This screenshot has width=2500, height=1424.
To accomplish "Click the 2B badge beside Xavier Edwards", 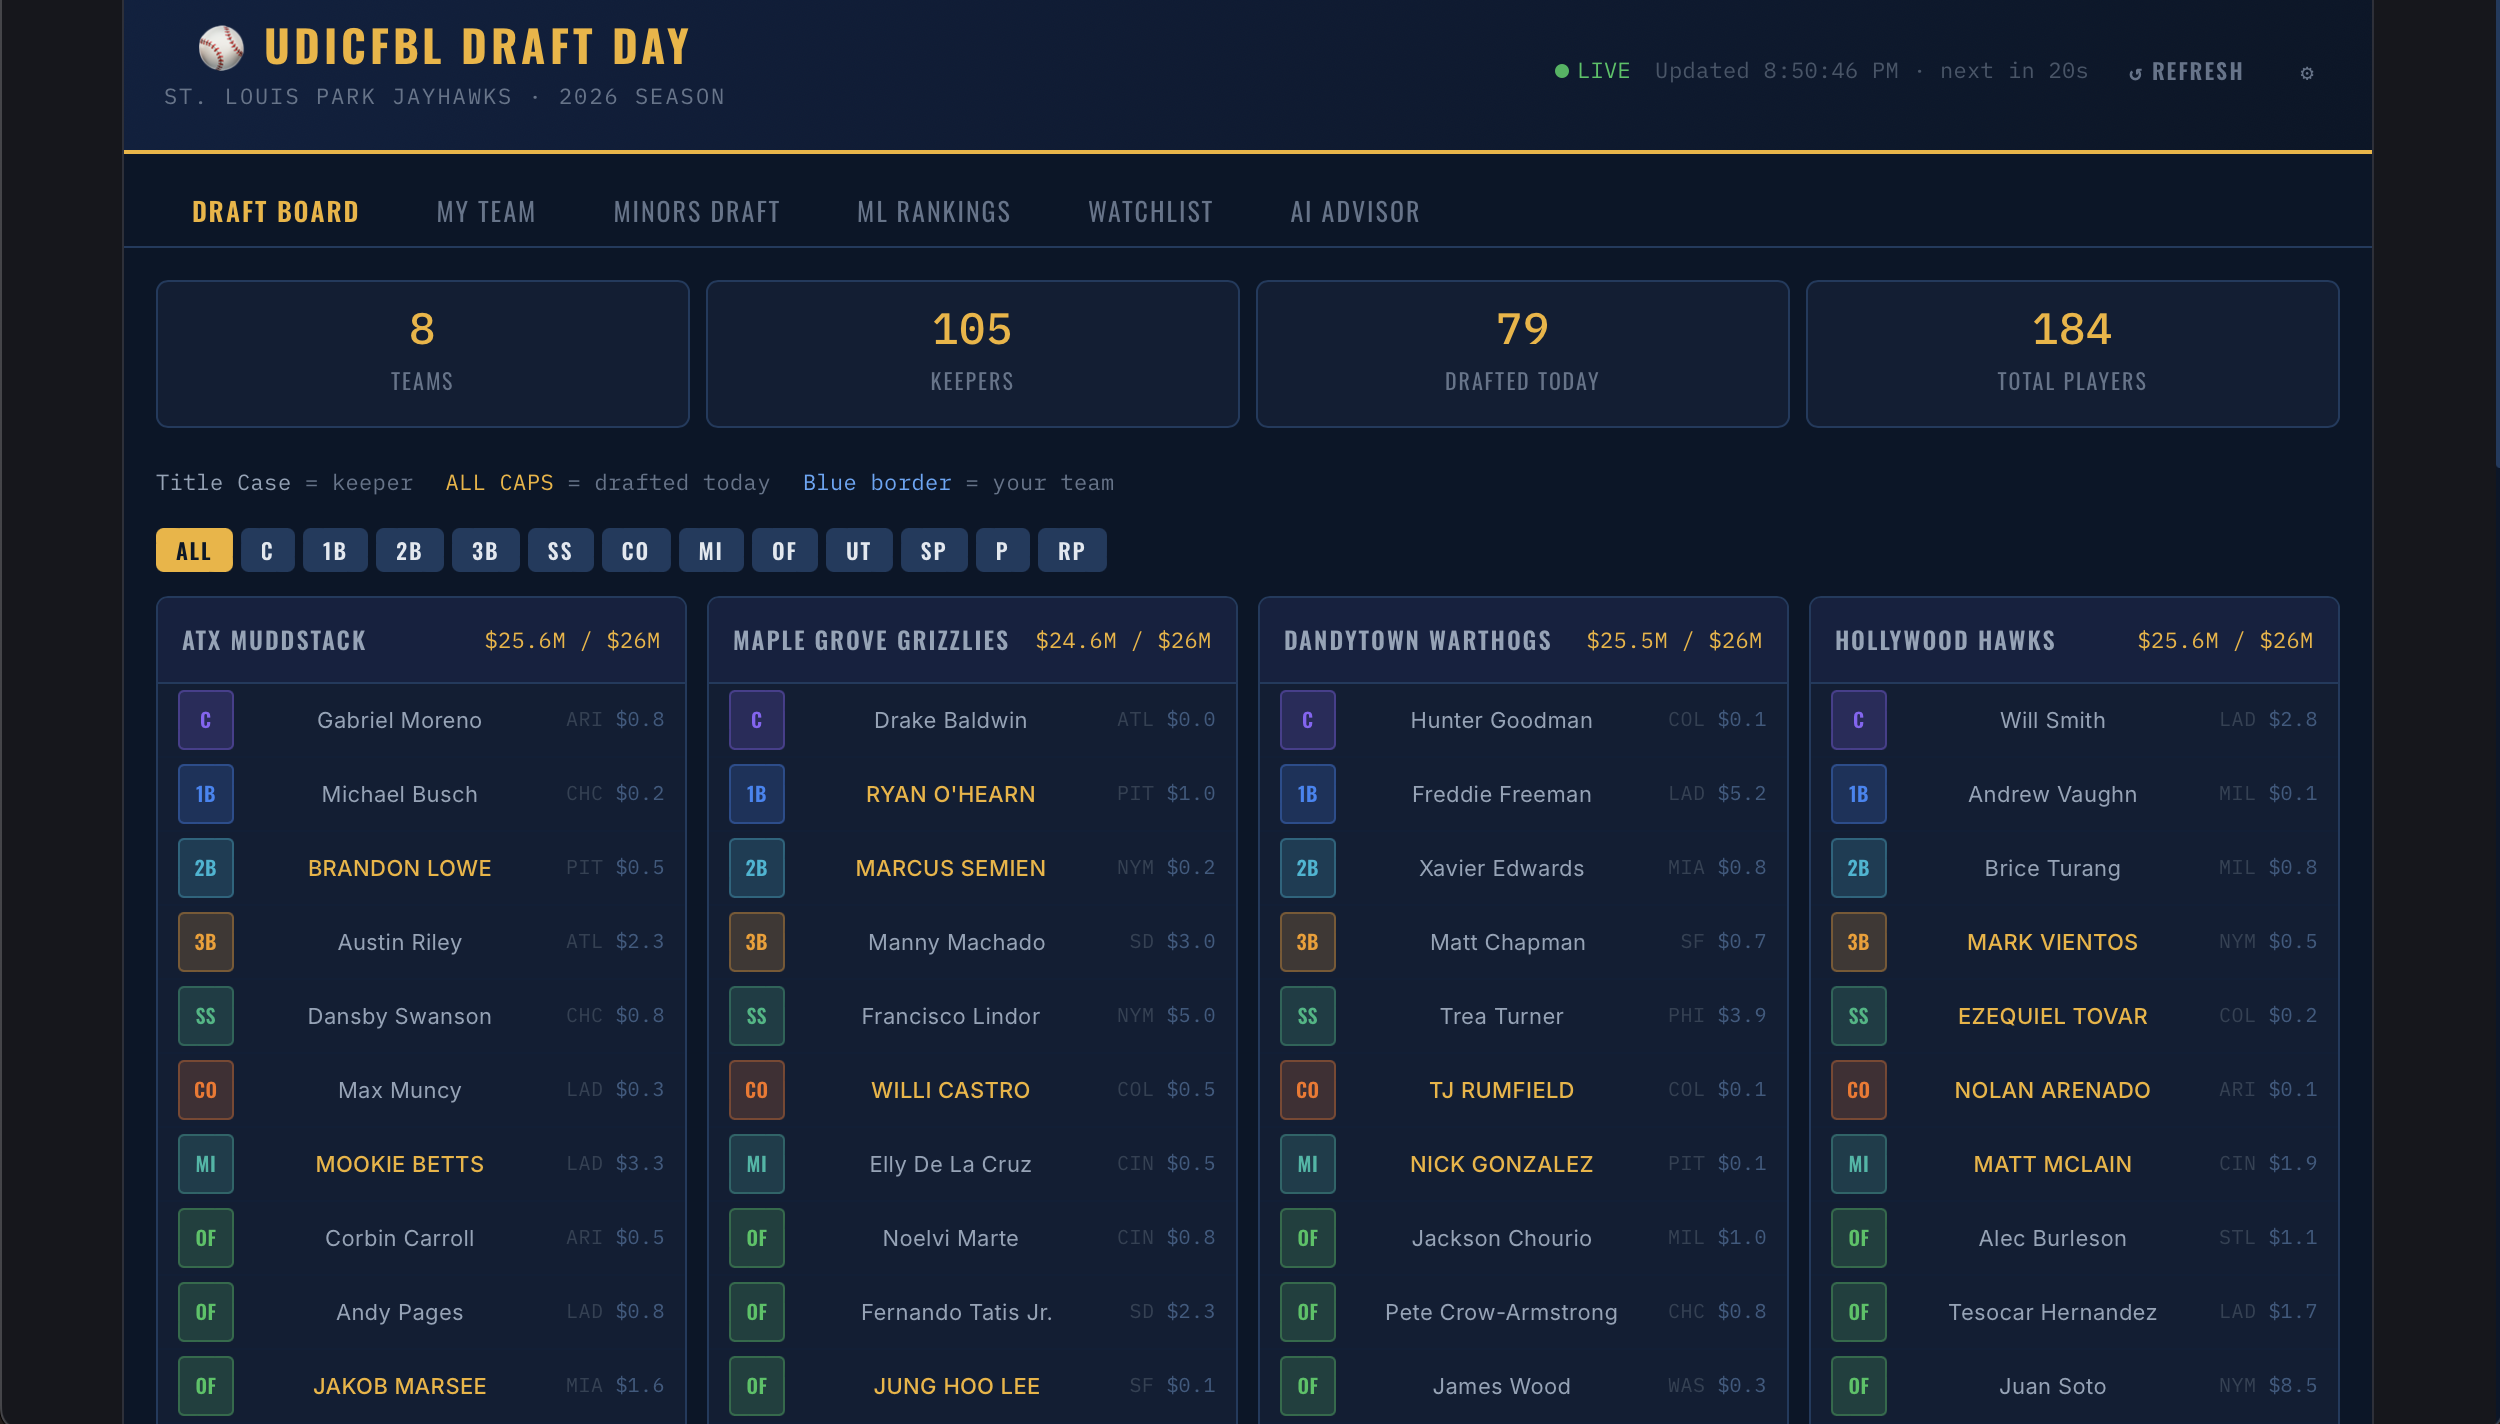I will (x=1308, y=868).
